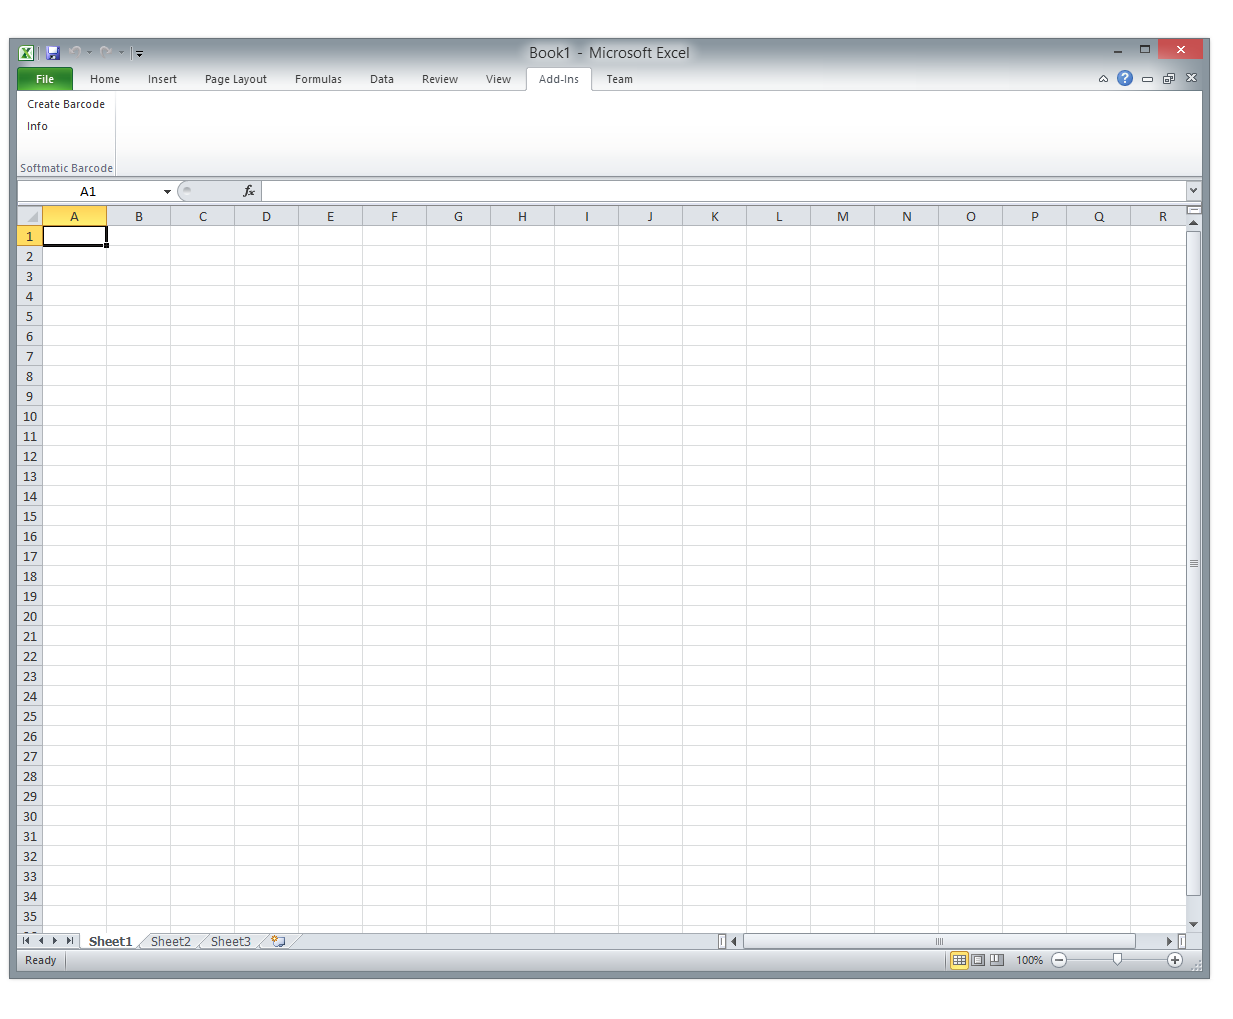The height and width of the screenshot is (1019, 1233).
Task: Switch to Page Layout view icon
Action: point(978,960)
